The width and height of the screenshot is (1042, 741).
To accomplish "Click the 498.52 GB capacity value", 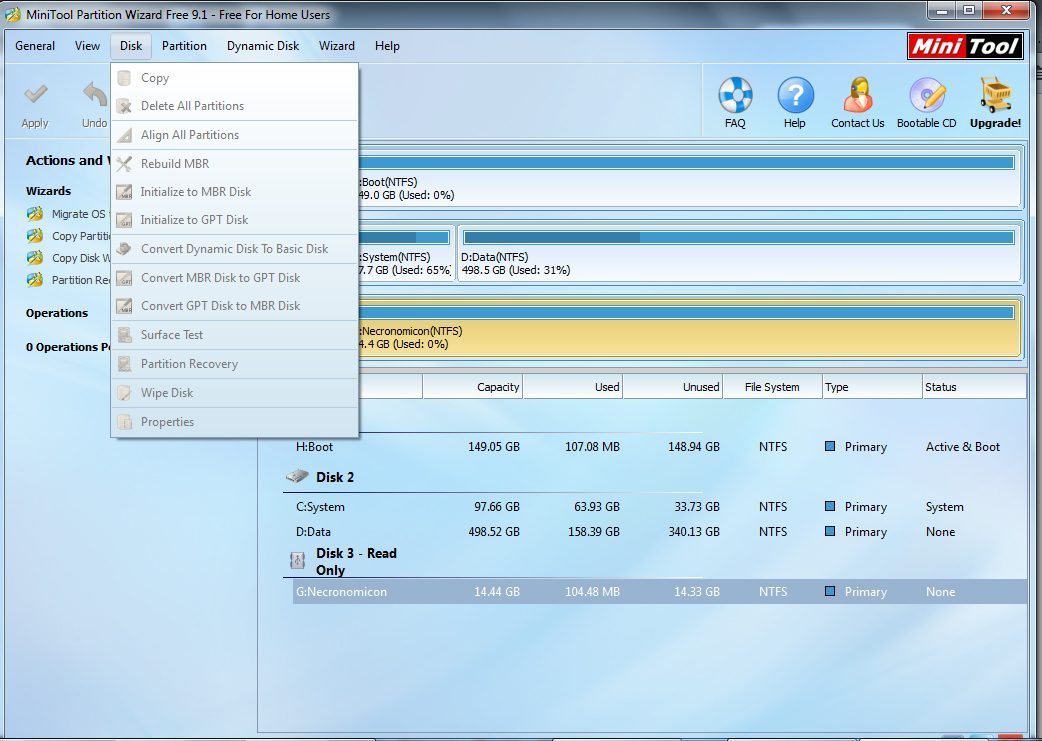I will (493, 532).
